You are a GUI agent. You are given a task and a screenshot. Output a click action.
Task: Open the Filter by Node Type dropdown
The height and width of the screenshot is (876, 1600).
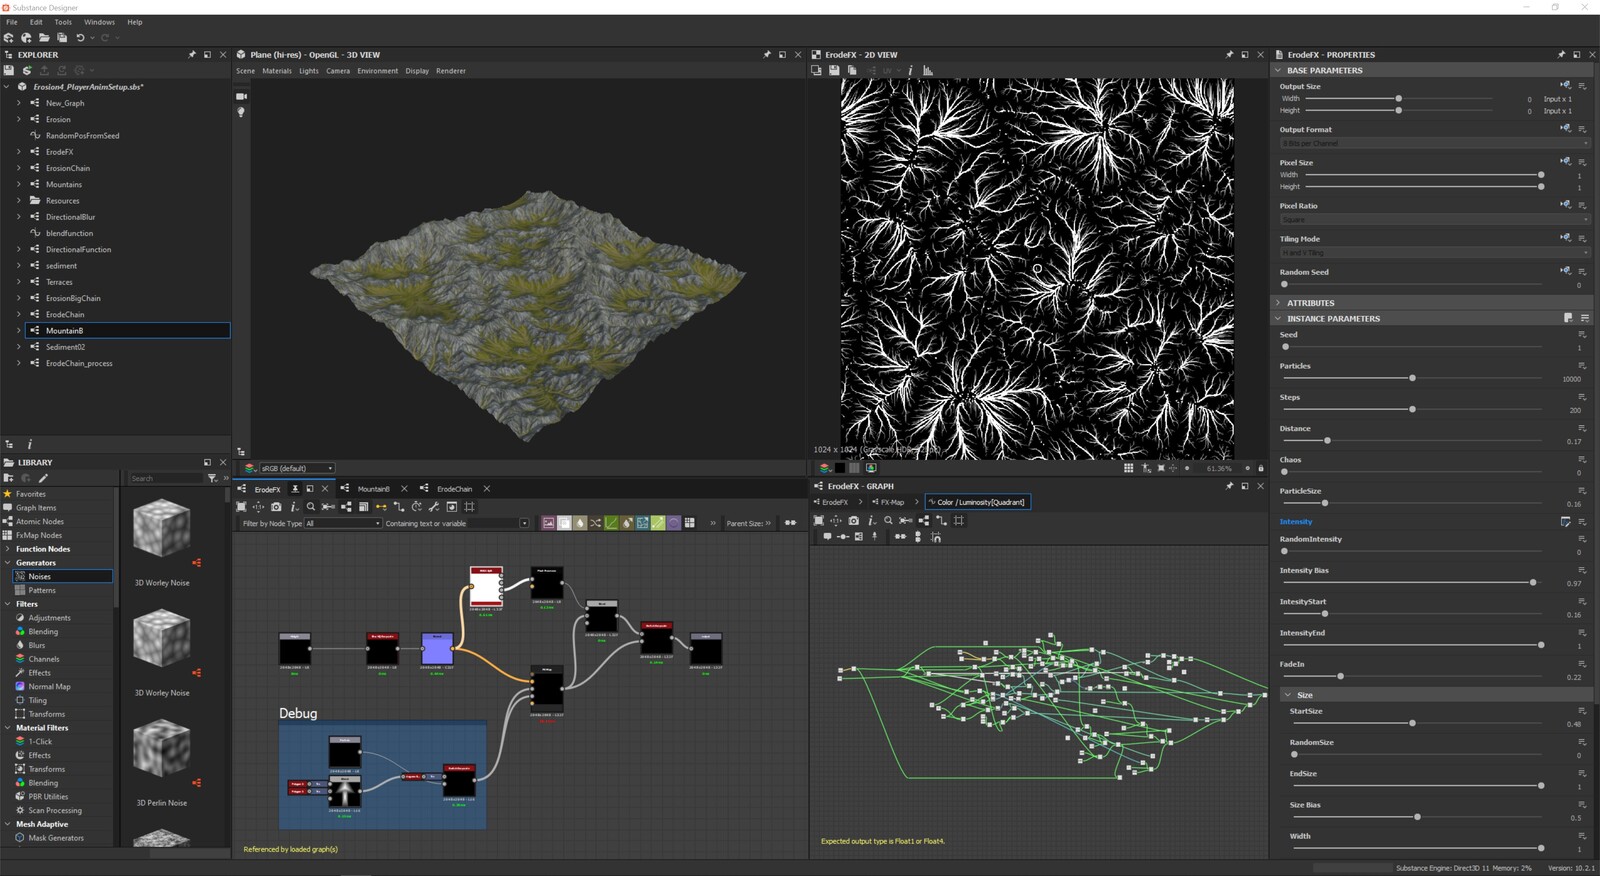click(343, 523)
